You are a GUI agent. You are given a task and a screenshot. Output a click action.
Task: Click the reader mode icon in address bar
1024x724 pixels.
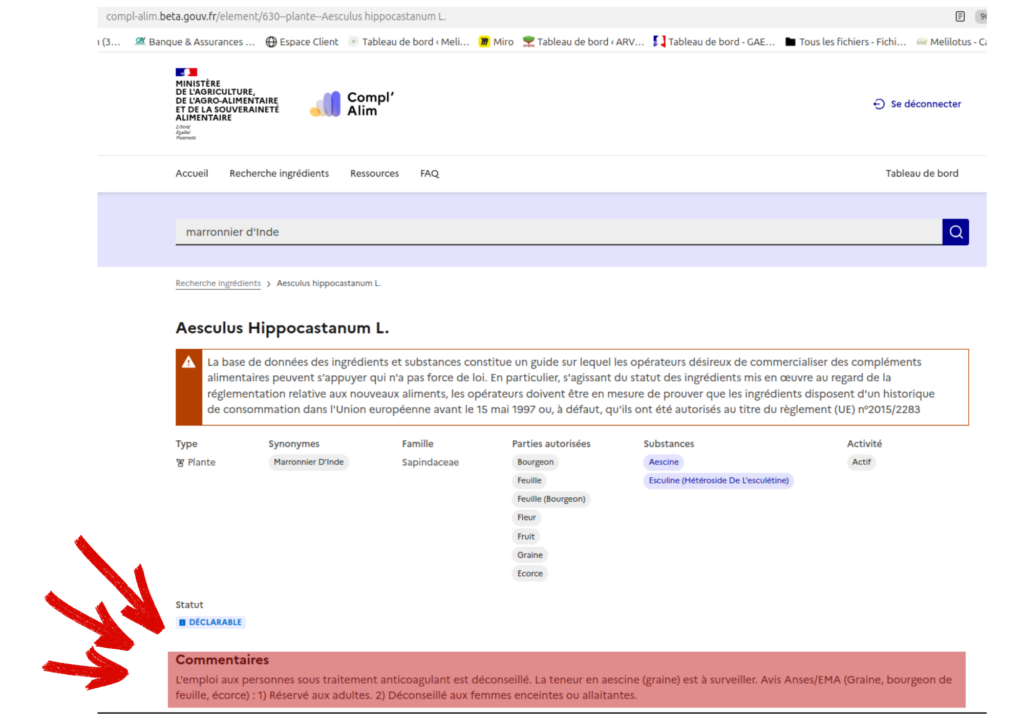click(960, 17)
